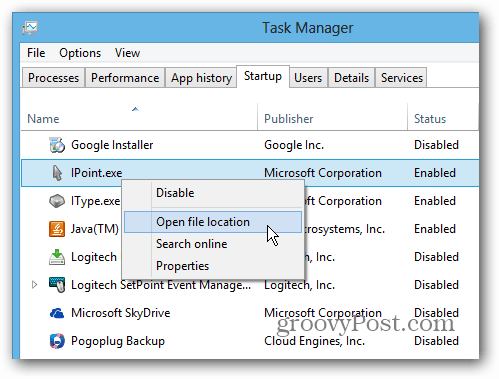
Task: Click Enabled status of Java(TM) row
Action: pos(435,229)
